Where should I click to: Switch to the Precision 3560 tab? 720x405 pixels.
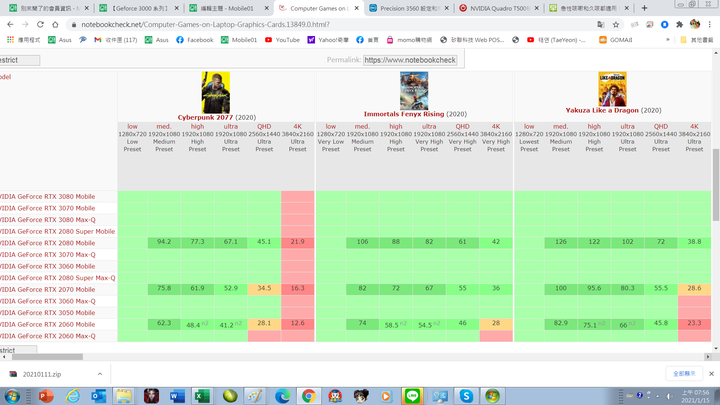pyautogui.click(x=408, y=8)
